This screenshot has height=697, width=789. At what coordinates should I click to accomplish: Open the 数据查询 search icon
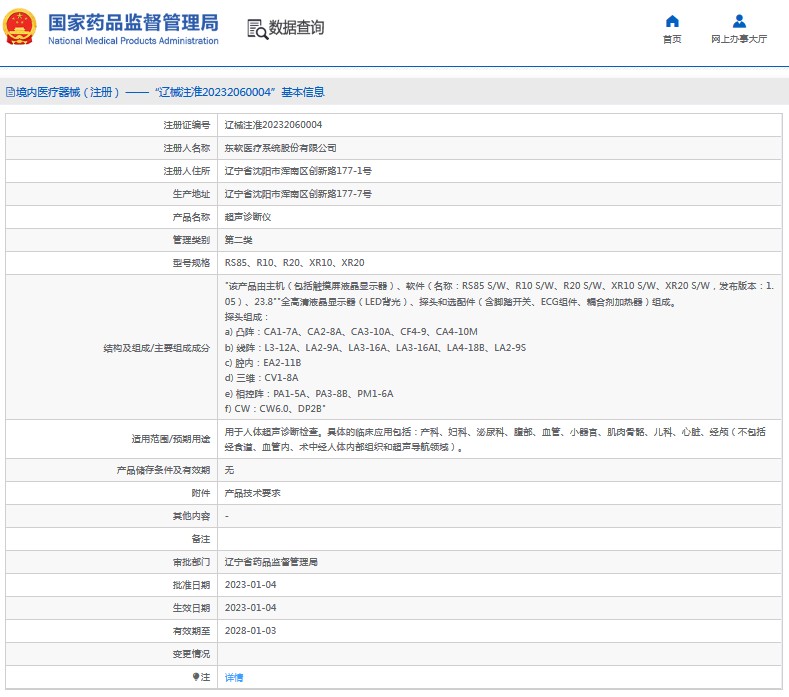point(257,29)
